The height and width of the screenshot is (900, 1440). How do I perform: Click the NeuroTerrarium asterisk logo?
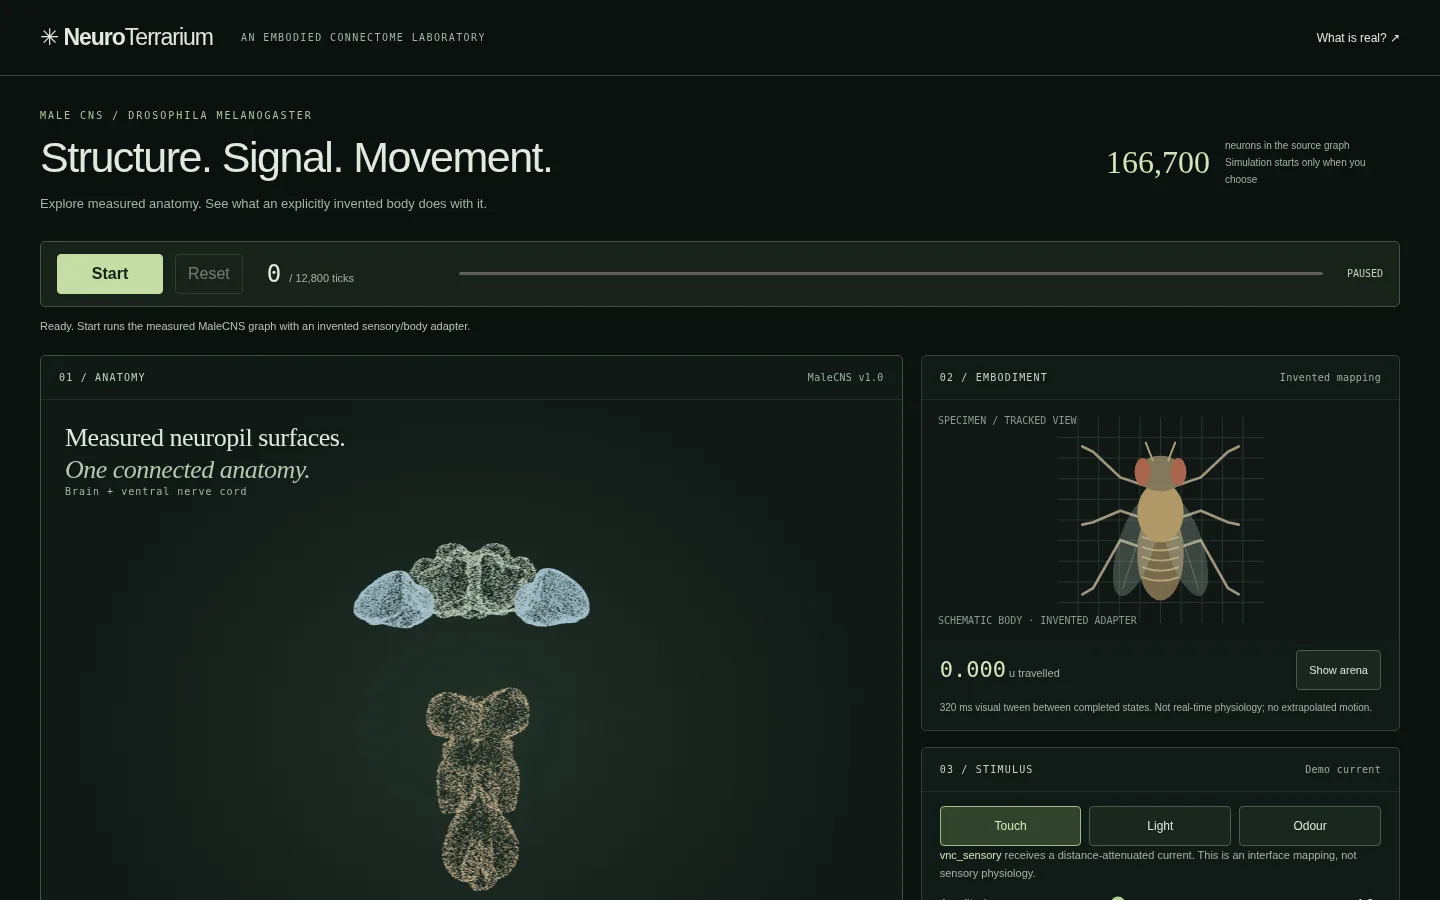click(49, 38)
